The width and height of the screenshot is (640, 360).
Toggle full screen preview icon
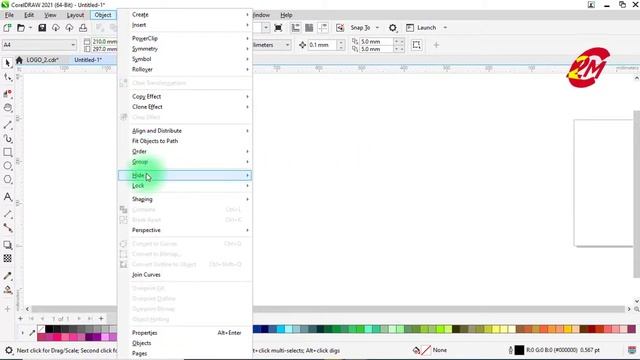click(278, 28)
